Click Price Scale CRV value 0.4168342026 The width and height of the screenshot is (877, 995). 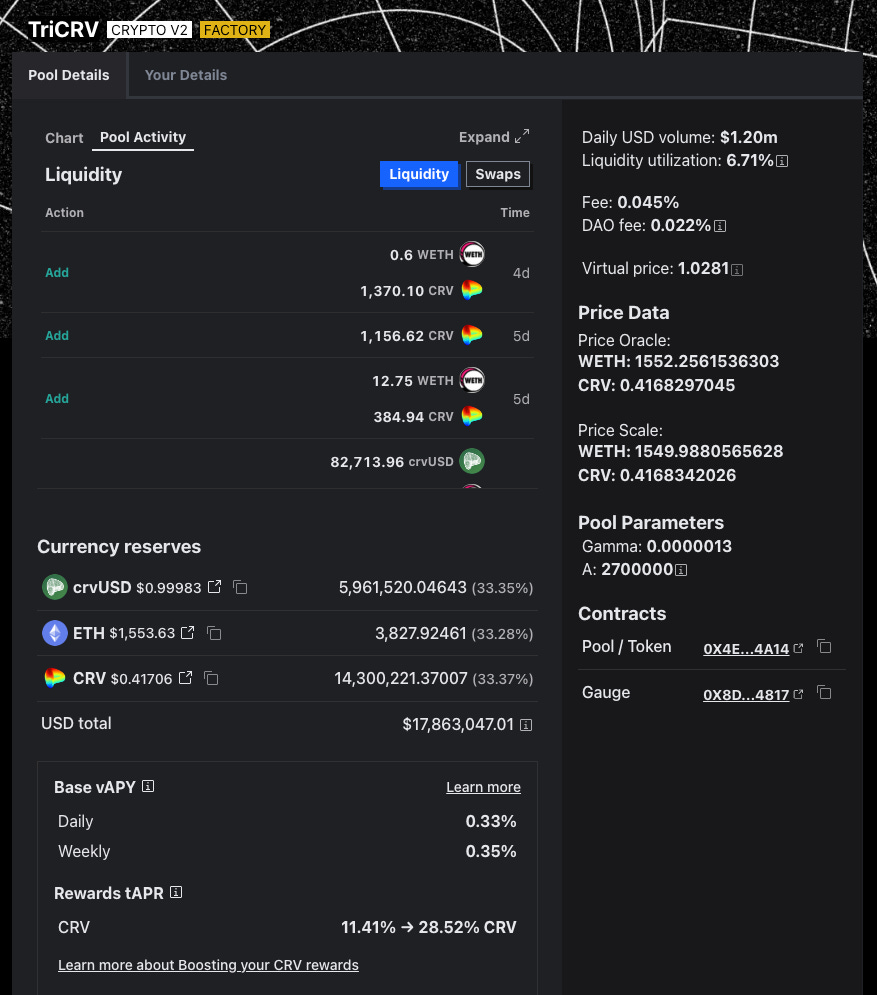(678, 475)
